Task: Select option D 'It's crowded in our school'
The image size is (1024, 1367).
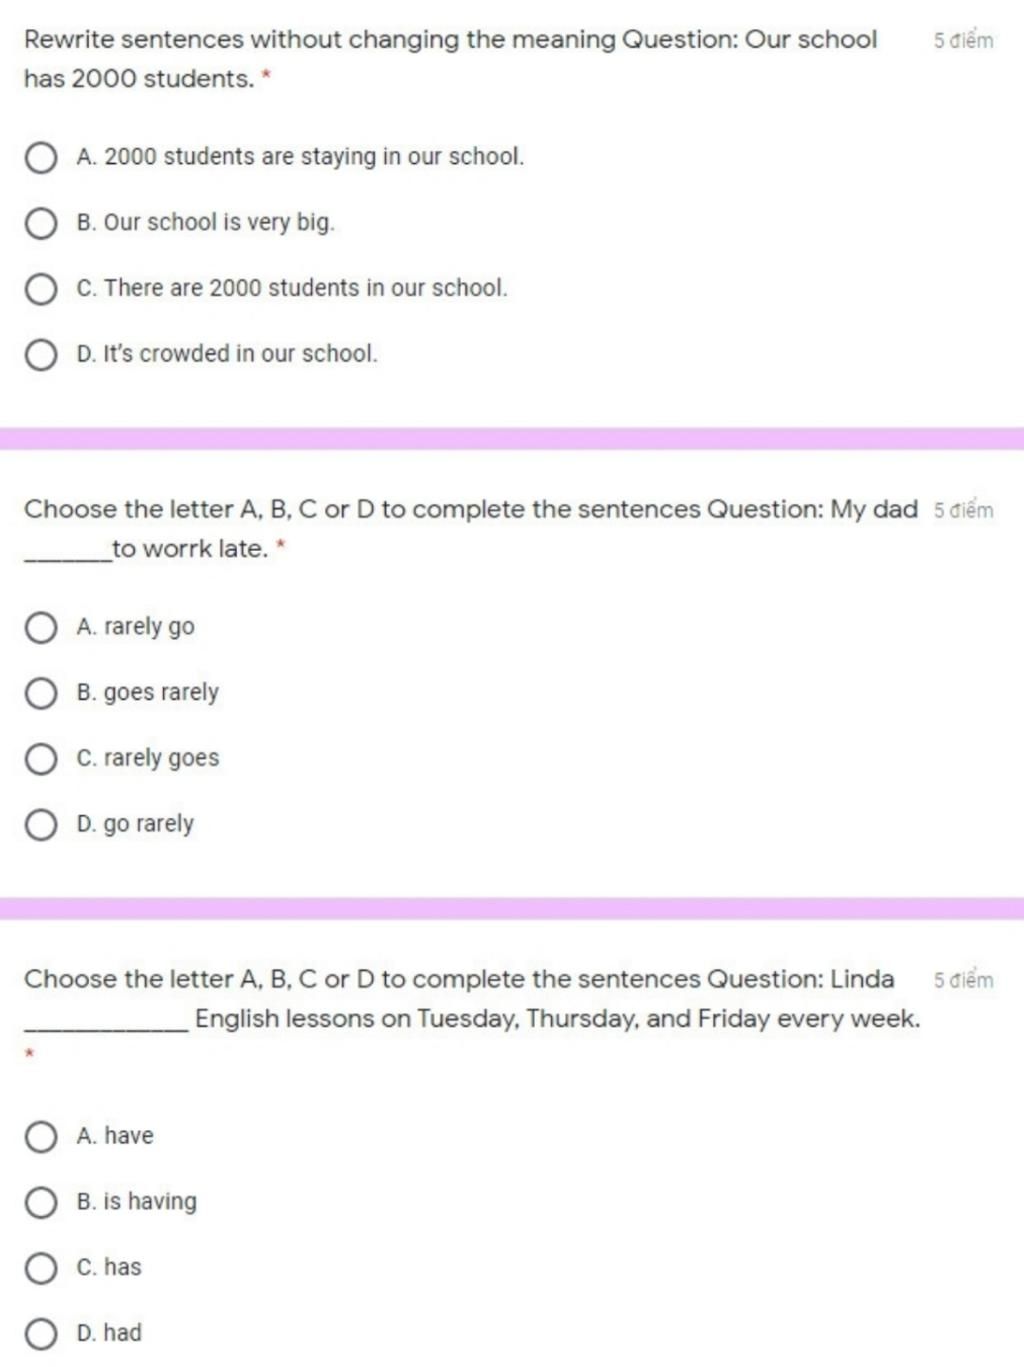Action: 41,355
